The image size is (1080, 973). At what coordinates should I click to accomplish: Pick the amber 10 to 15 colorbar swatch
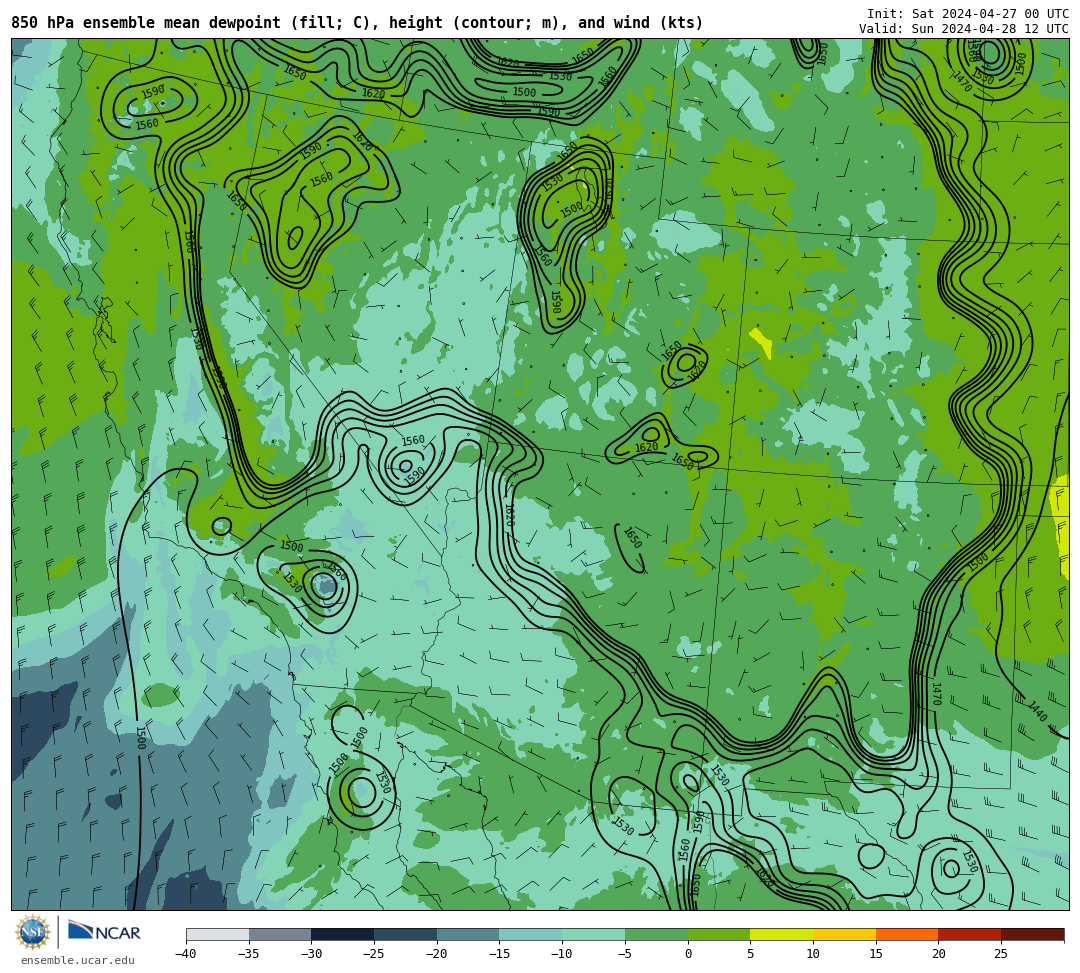[x=844, y=934]
